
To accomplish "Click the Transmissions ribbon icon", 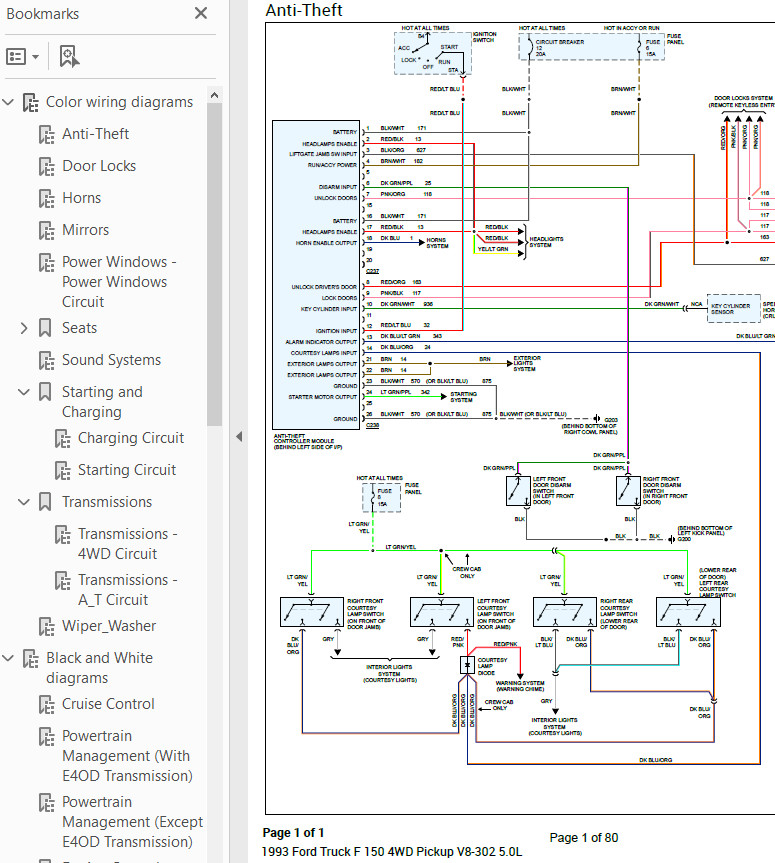I will [45, 501].
